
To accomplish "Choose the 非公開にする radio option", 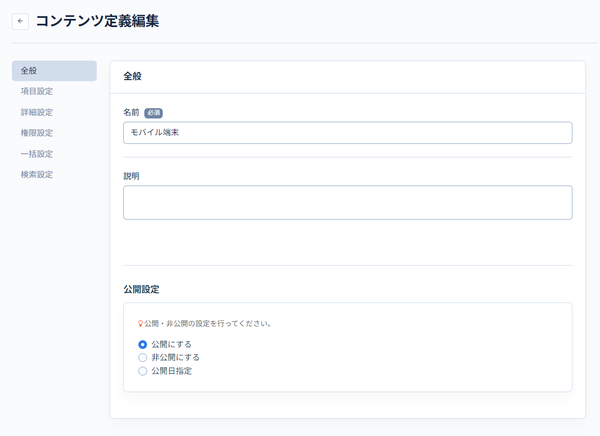I will (x=142, y=358).
